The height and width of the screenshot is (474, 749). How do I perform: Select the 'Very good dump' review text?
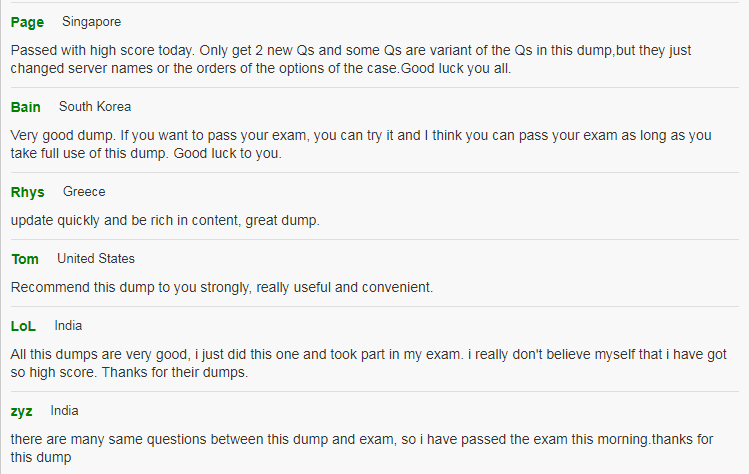click(361, 144)
